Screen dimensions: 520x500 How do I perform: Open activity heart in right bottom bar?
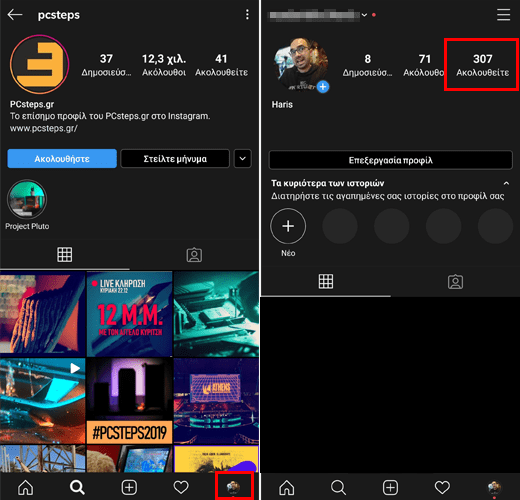[442, 488]
